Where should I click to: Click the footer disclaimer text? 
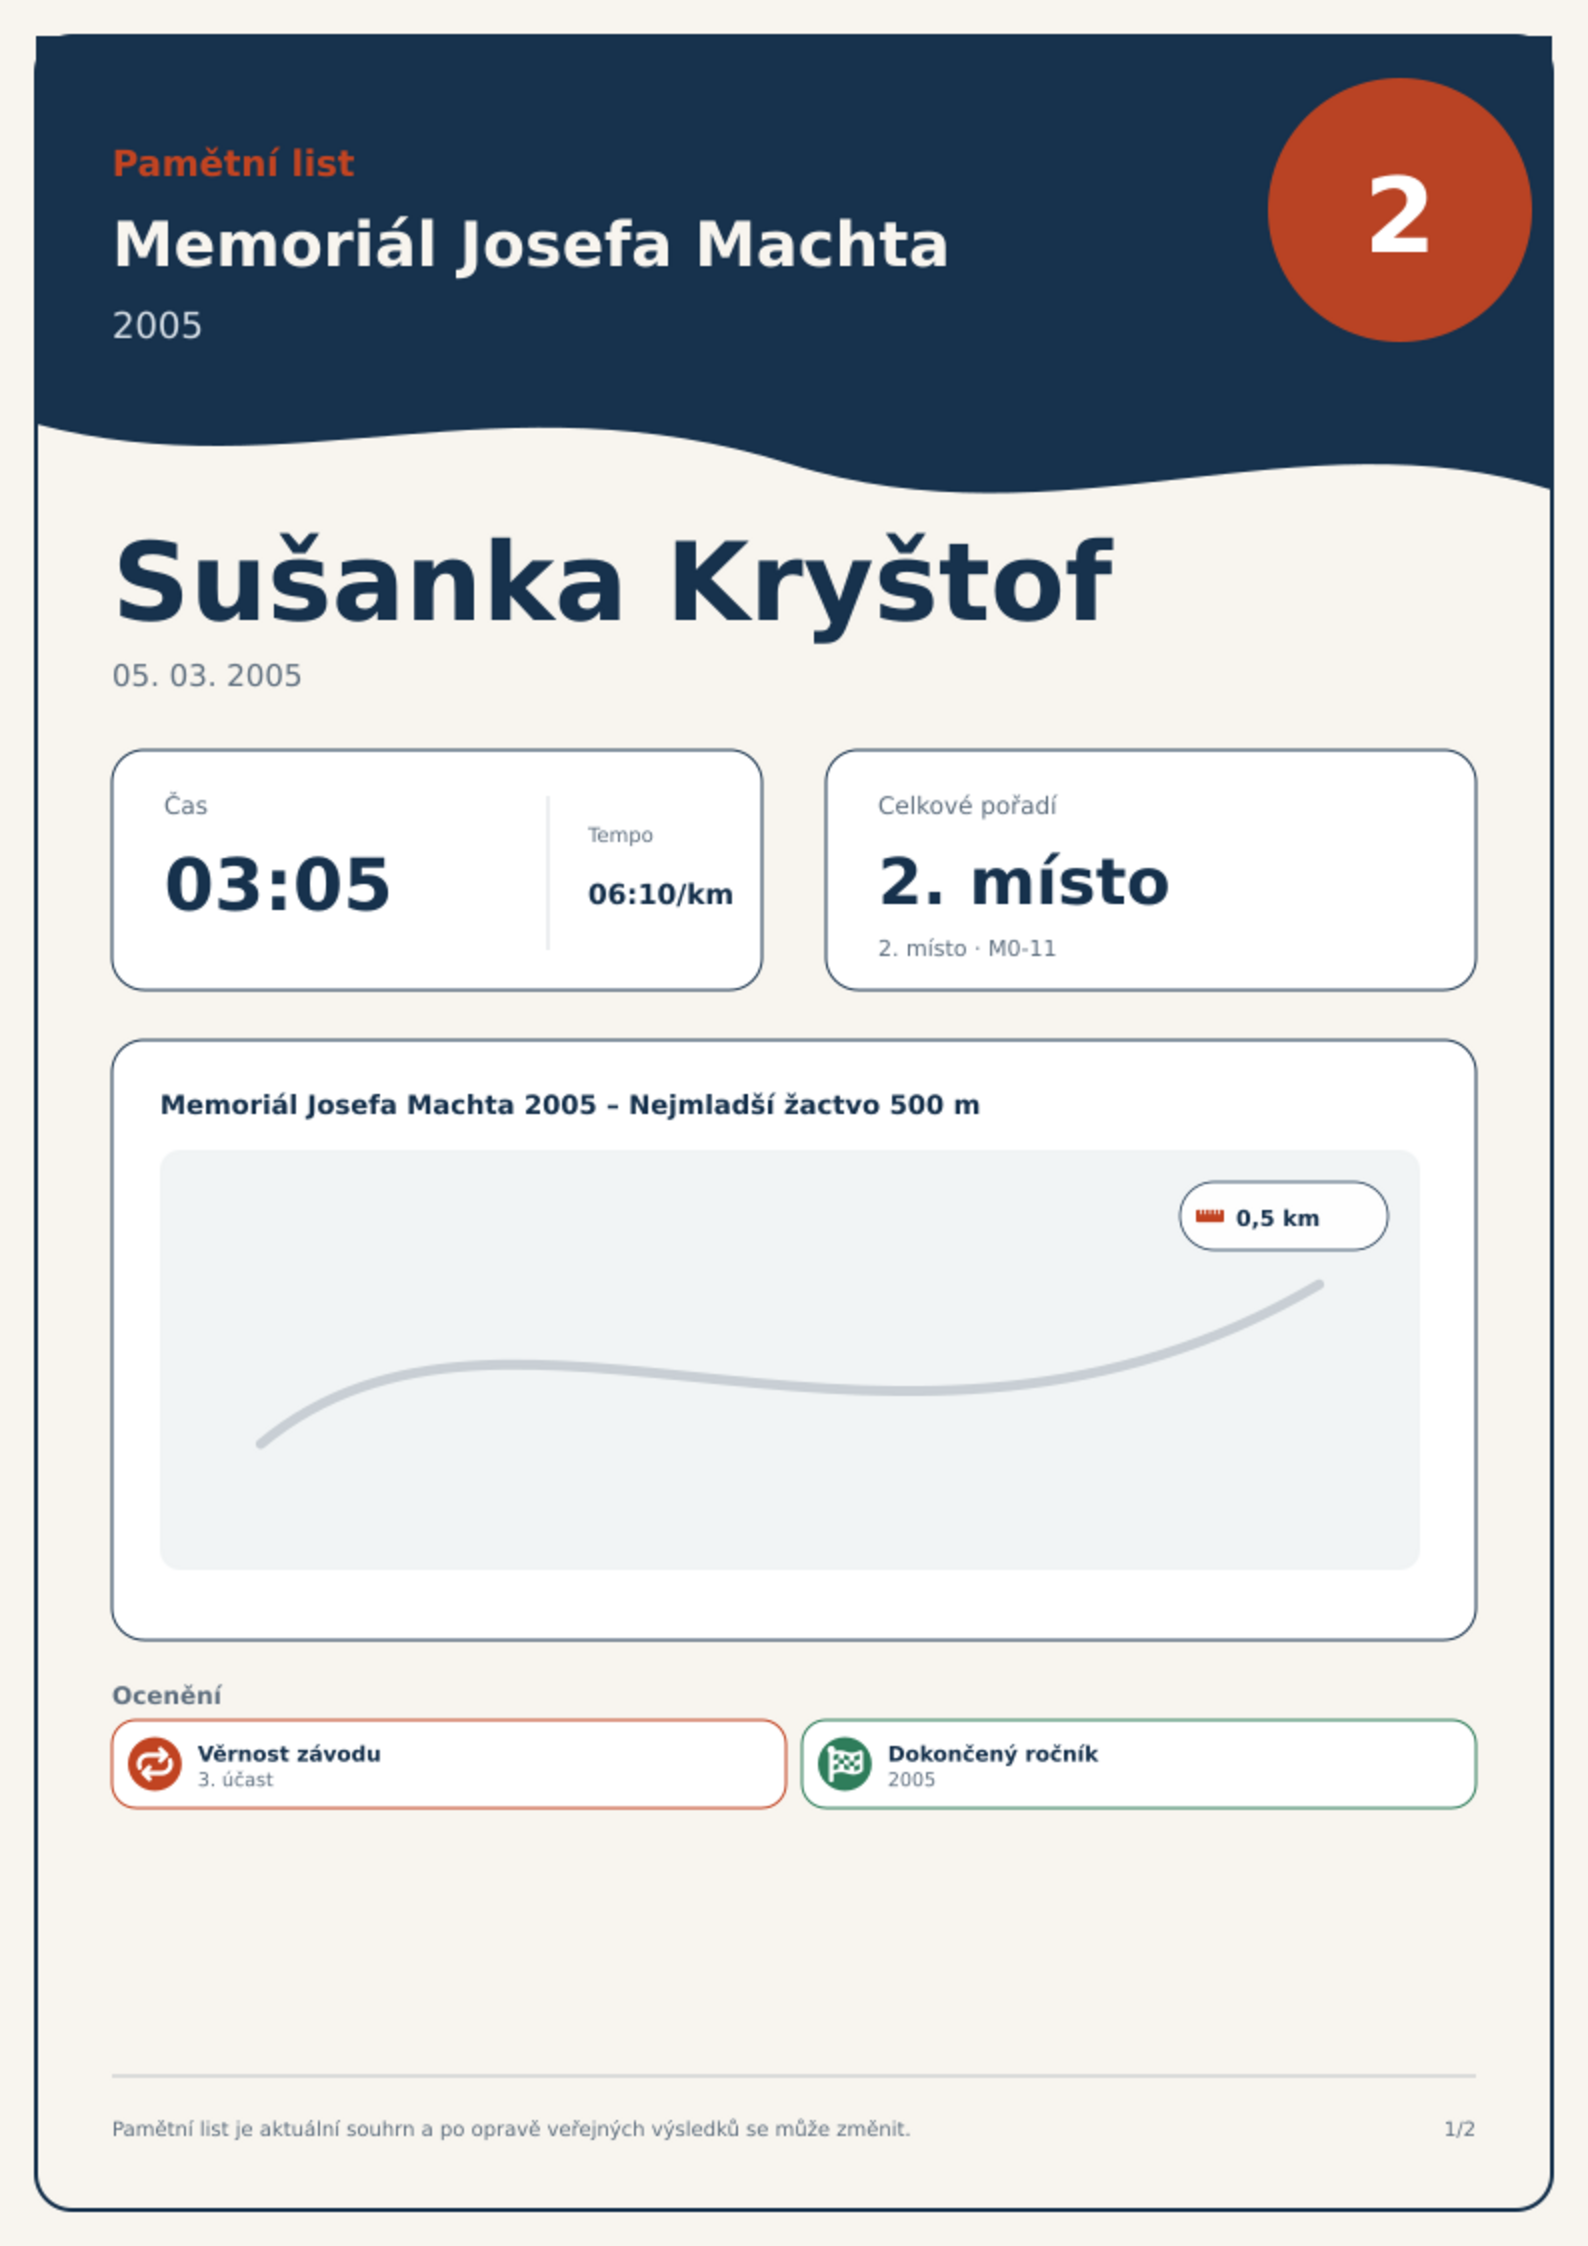click(511, 2129)
